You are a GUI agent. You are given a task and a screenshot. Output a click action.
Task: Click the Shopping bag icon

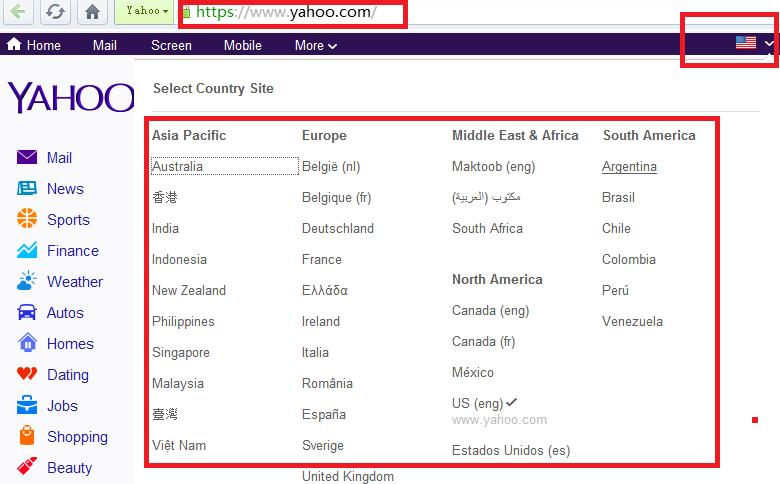click(27, 435)
